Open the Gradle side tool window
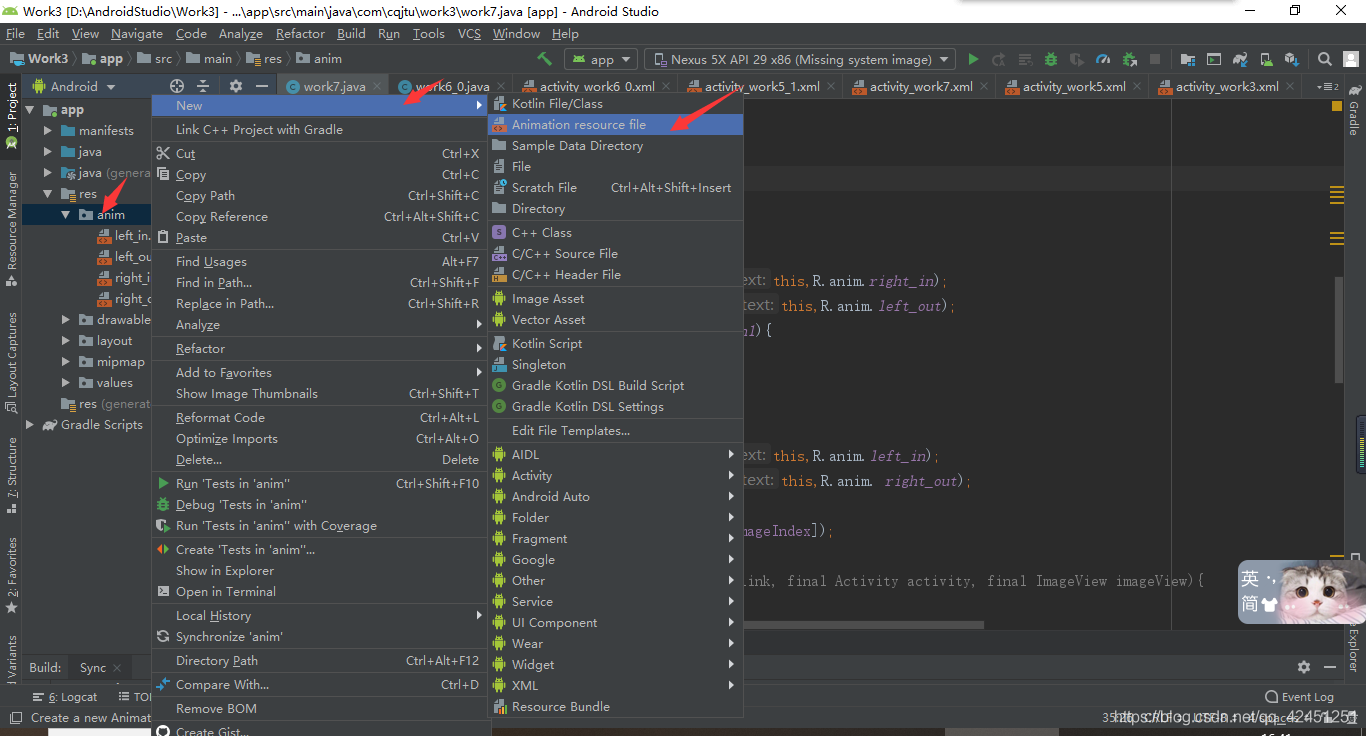 tap(1354, 110)
